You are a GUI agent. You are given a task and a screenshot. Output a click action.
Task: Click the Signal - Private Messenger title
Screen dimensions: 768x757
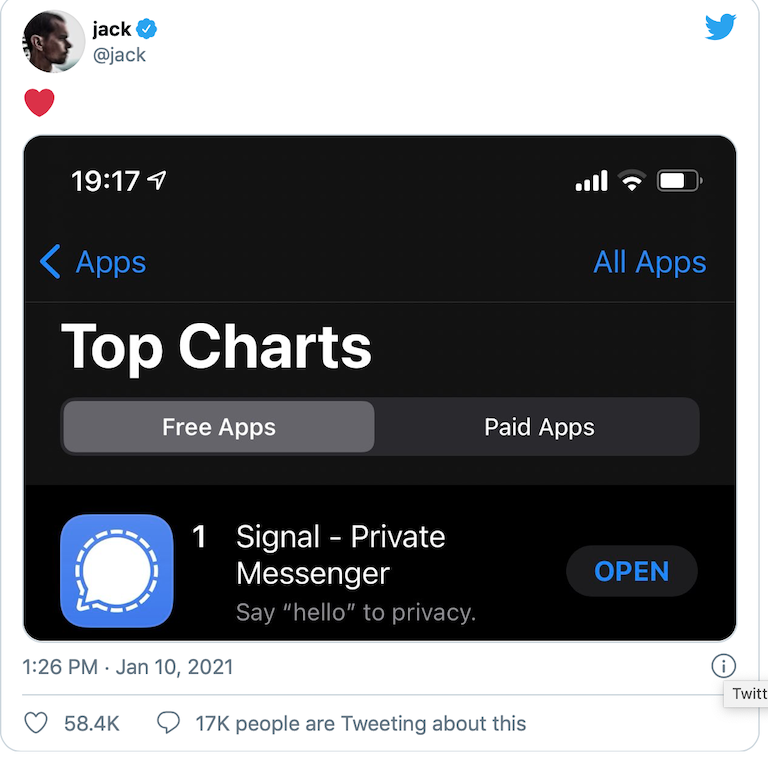(340, 555)
